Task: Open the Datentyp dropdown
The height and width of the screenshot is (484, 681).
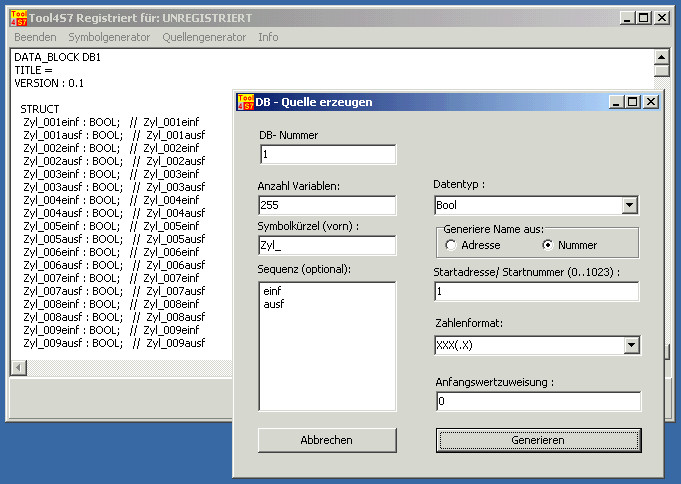Action: click(x=629, y=205)
